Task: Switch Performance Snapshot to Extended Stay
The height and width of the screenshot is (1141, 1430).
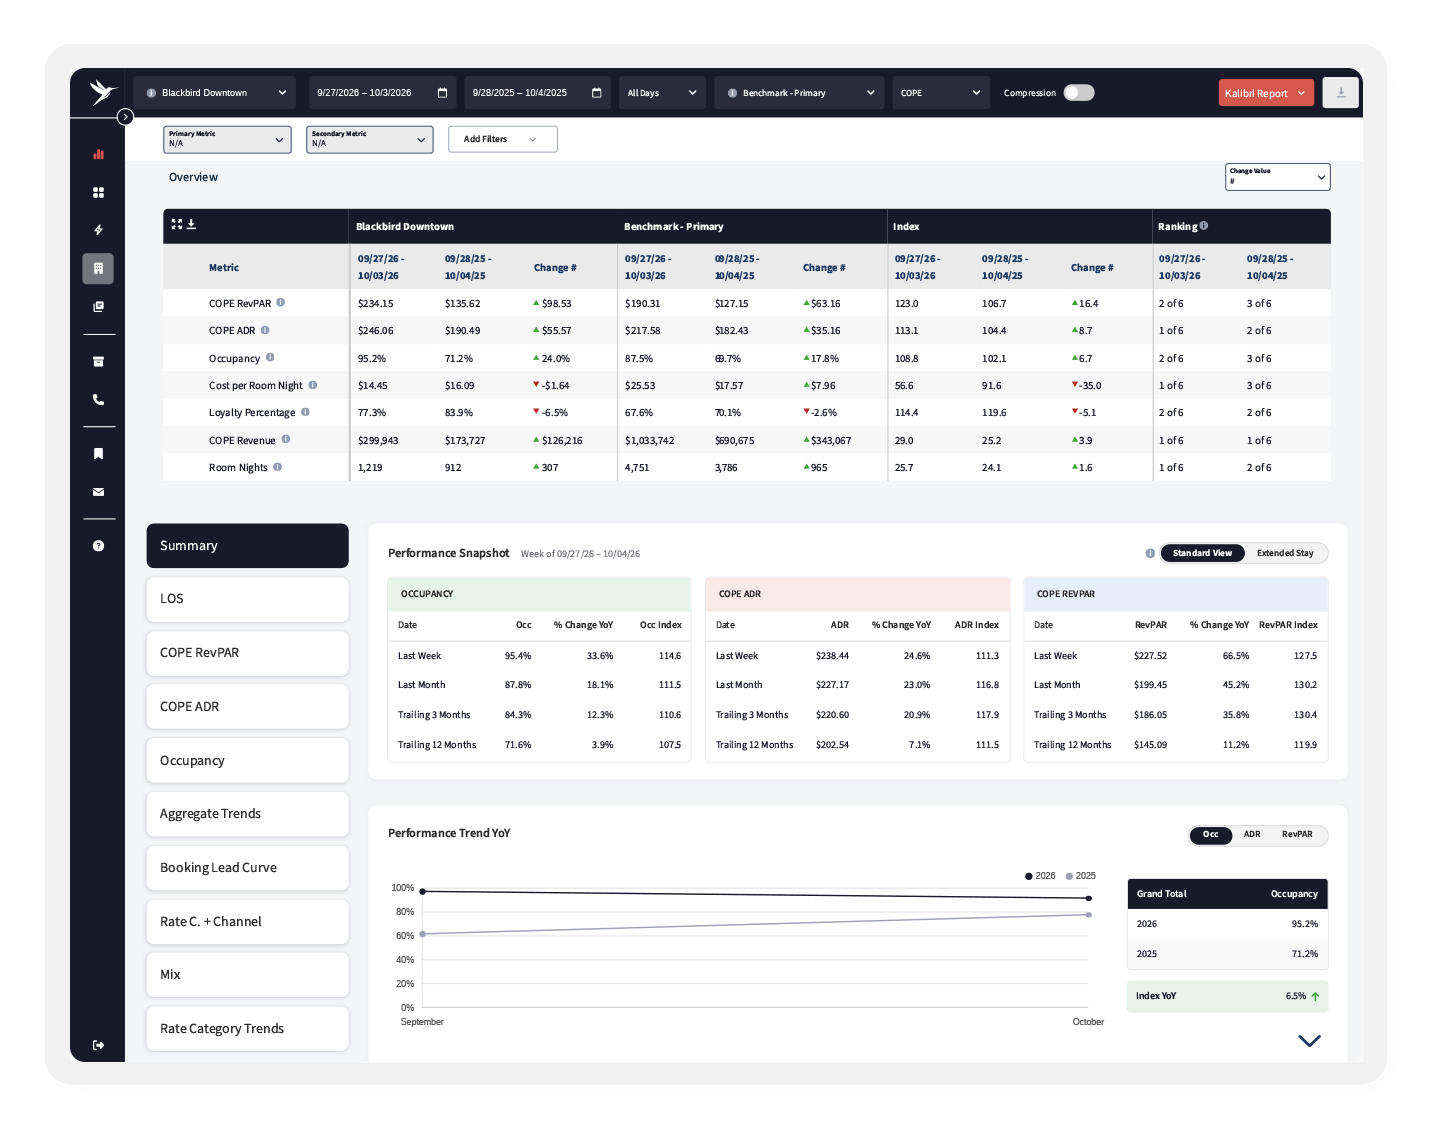Action: pyautogui.click(x=1285, y=553)
